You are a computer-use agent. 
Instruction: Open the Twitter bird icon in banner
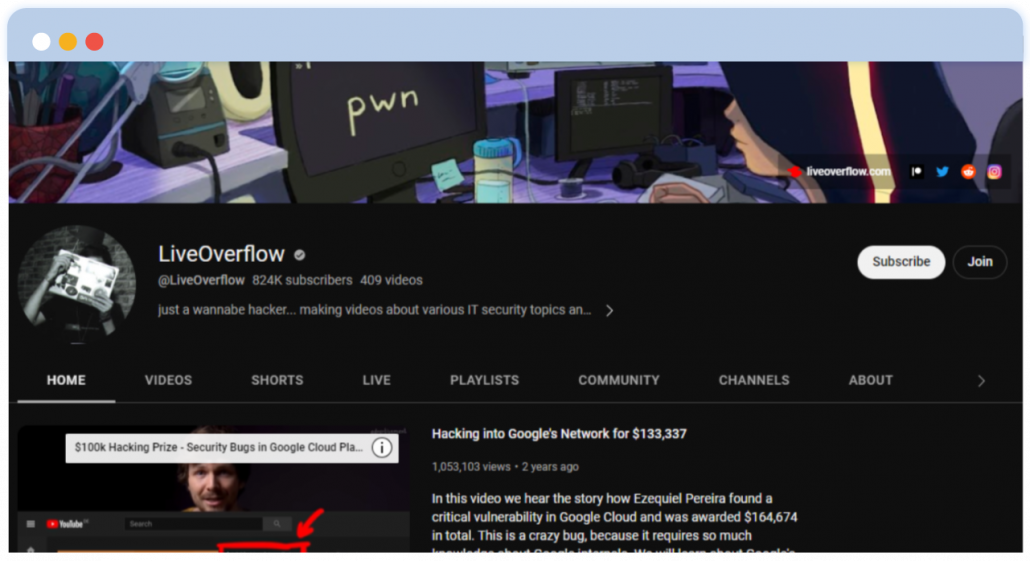pyautogui.click(x=942, y=172)
